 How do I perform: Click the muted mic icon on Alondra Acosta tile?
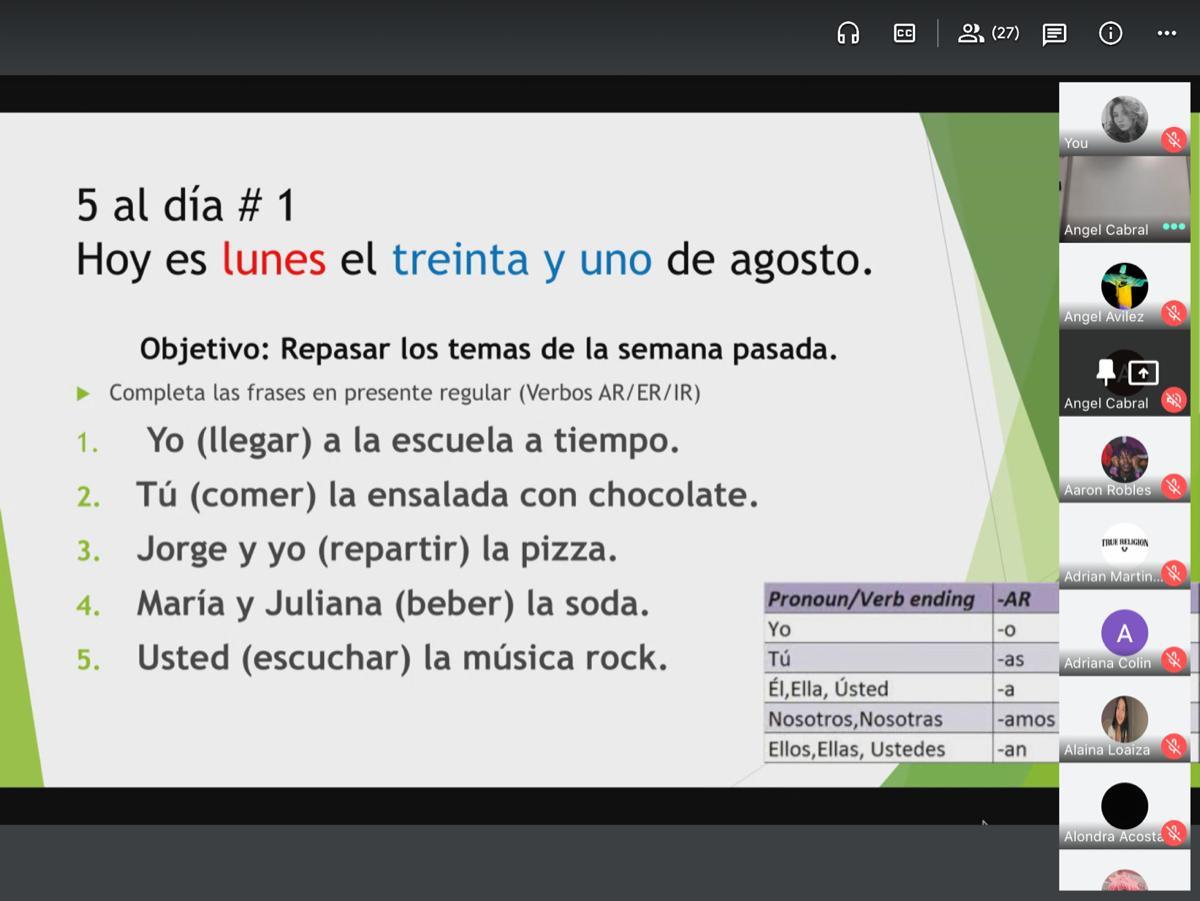click(1174, 834)
